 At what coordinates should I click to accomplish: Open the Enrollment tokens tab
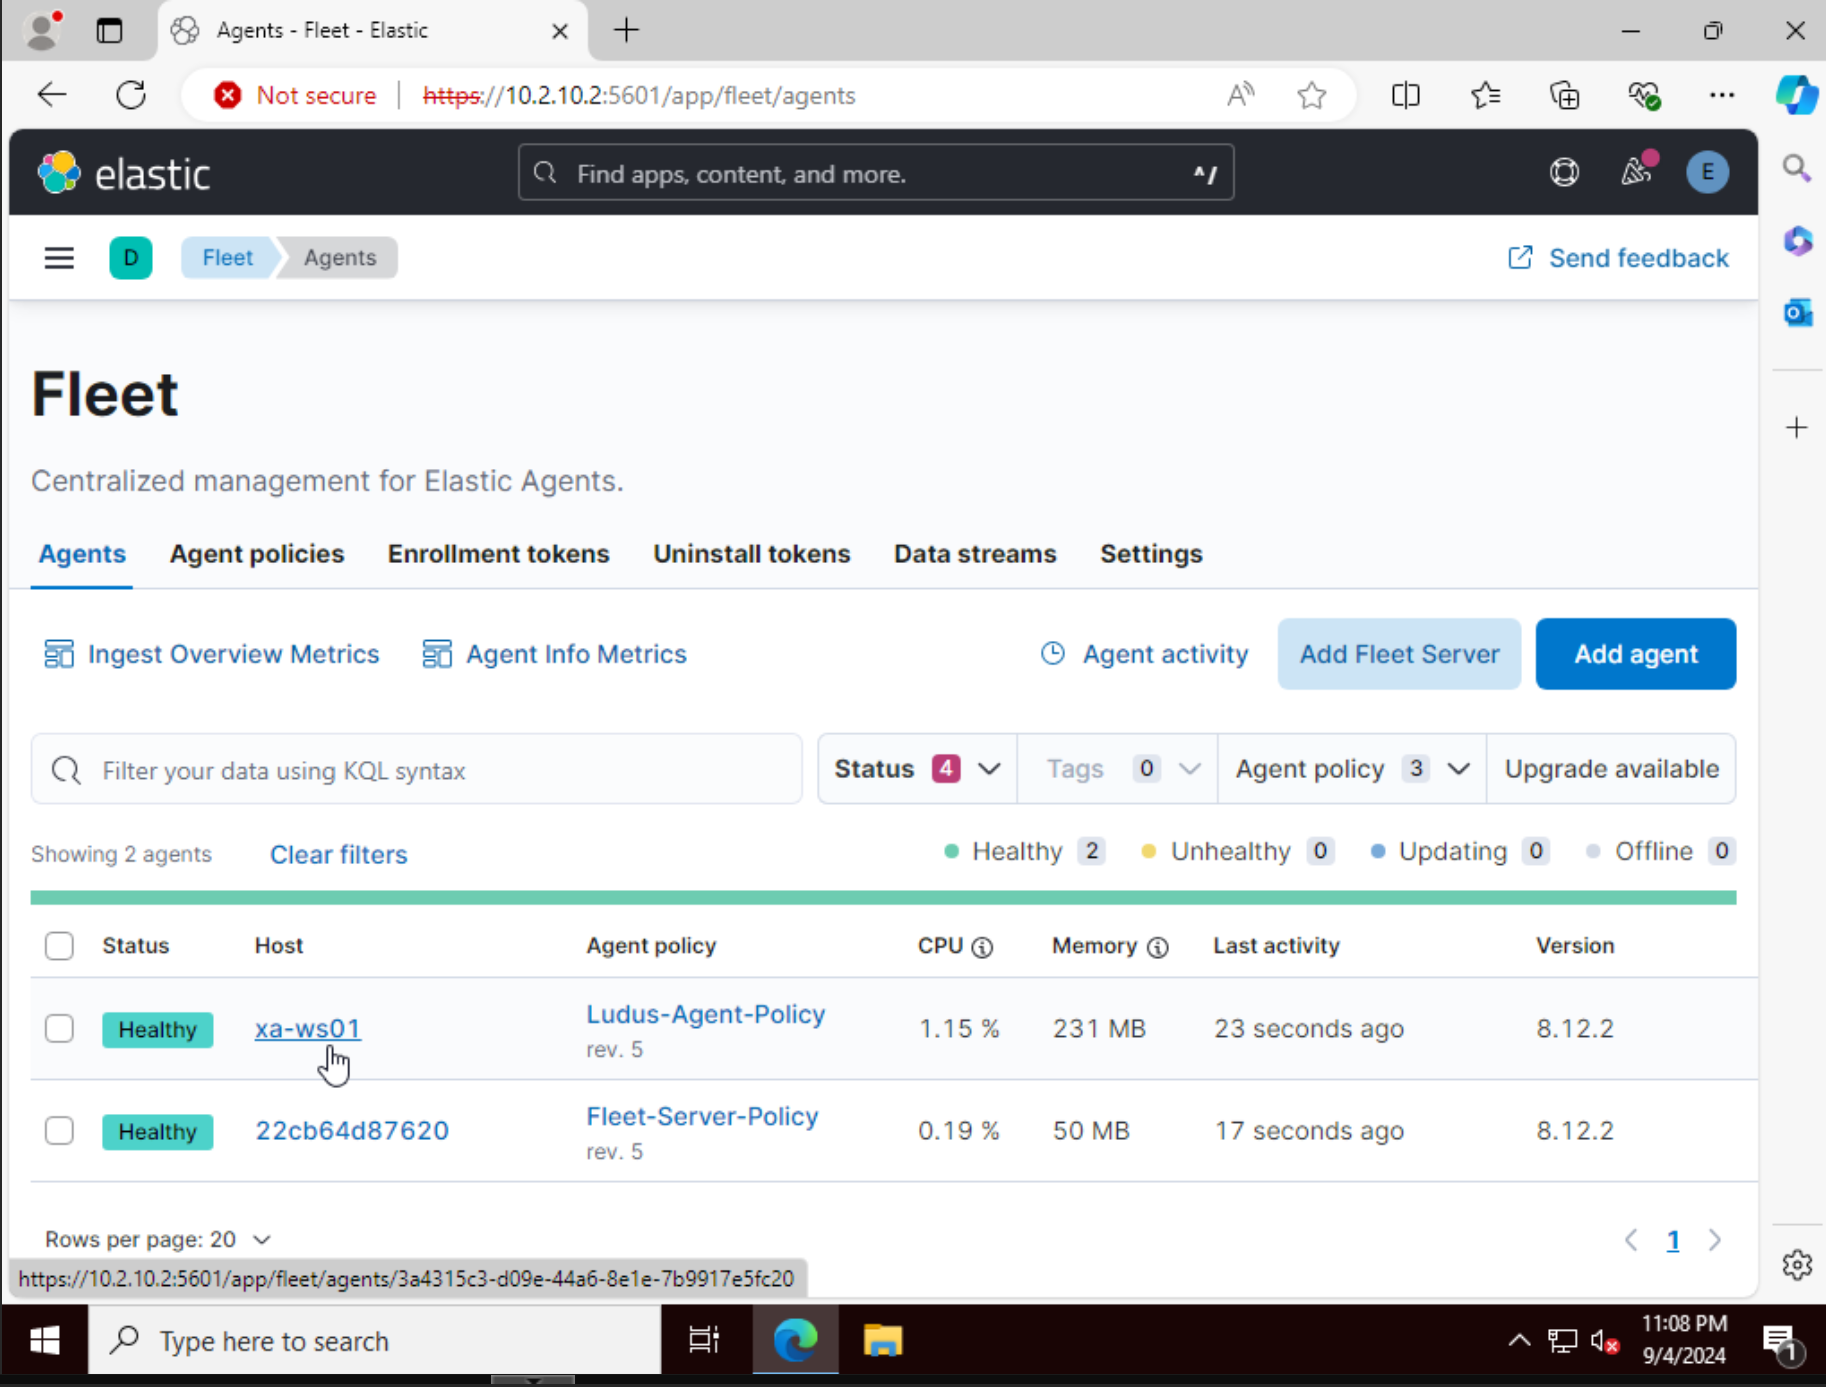point(499,554)
